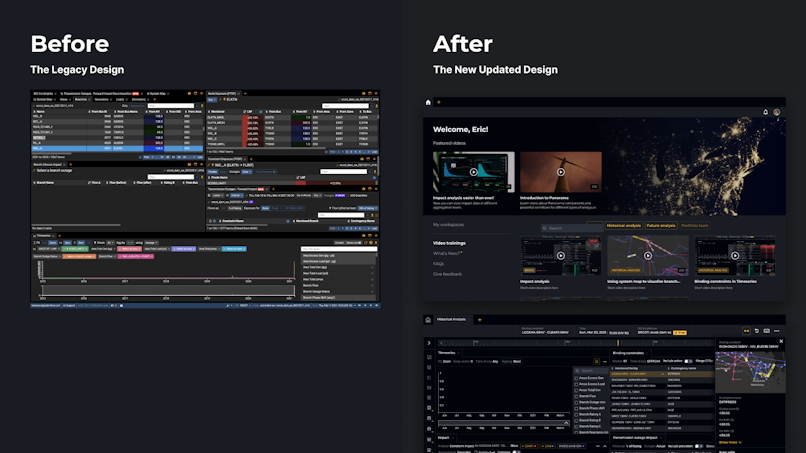Play the Introduction to Panorama video
The width and height of the screenshot is (806, 453).
pos(561,172)
